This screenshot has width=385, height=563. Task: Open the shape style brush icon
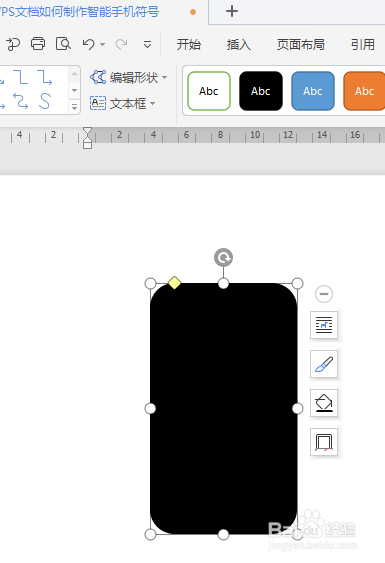pos(324,364)
